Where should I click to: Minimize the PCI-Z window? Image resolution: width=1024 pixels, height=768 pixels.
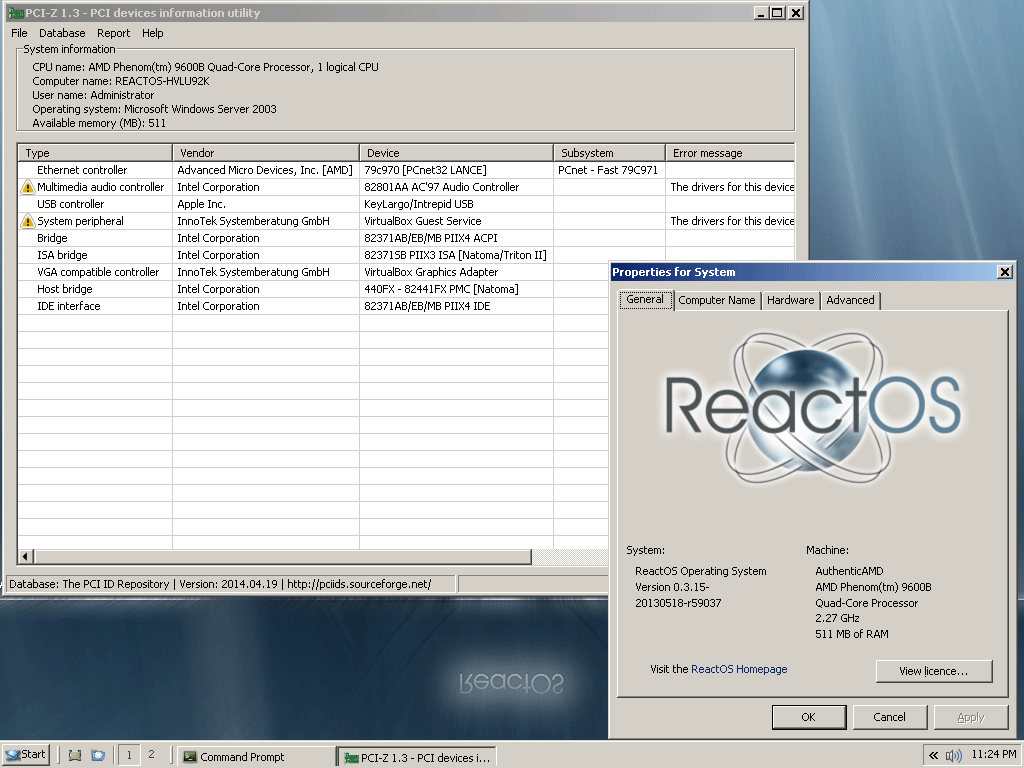761,13
